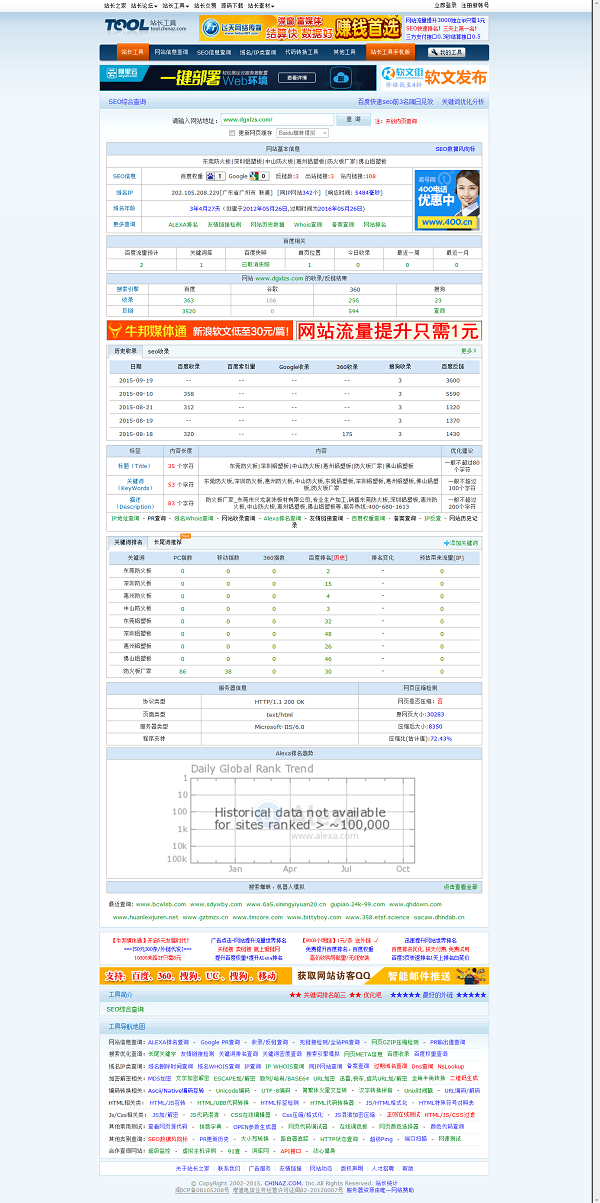Open 我的工具 in navigation bar
The width and height of the screenshot is (600, 1203).
(x=445, y=51)
